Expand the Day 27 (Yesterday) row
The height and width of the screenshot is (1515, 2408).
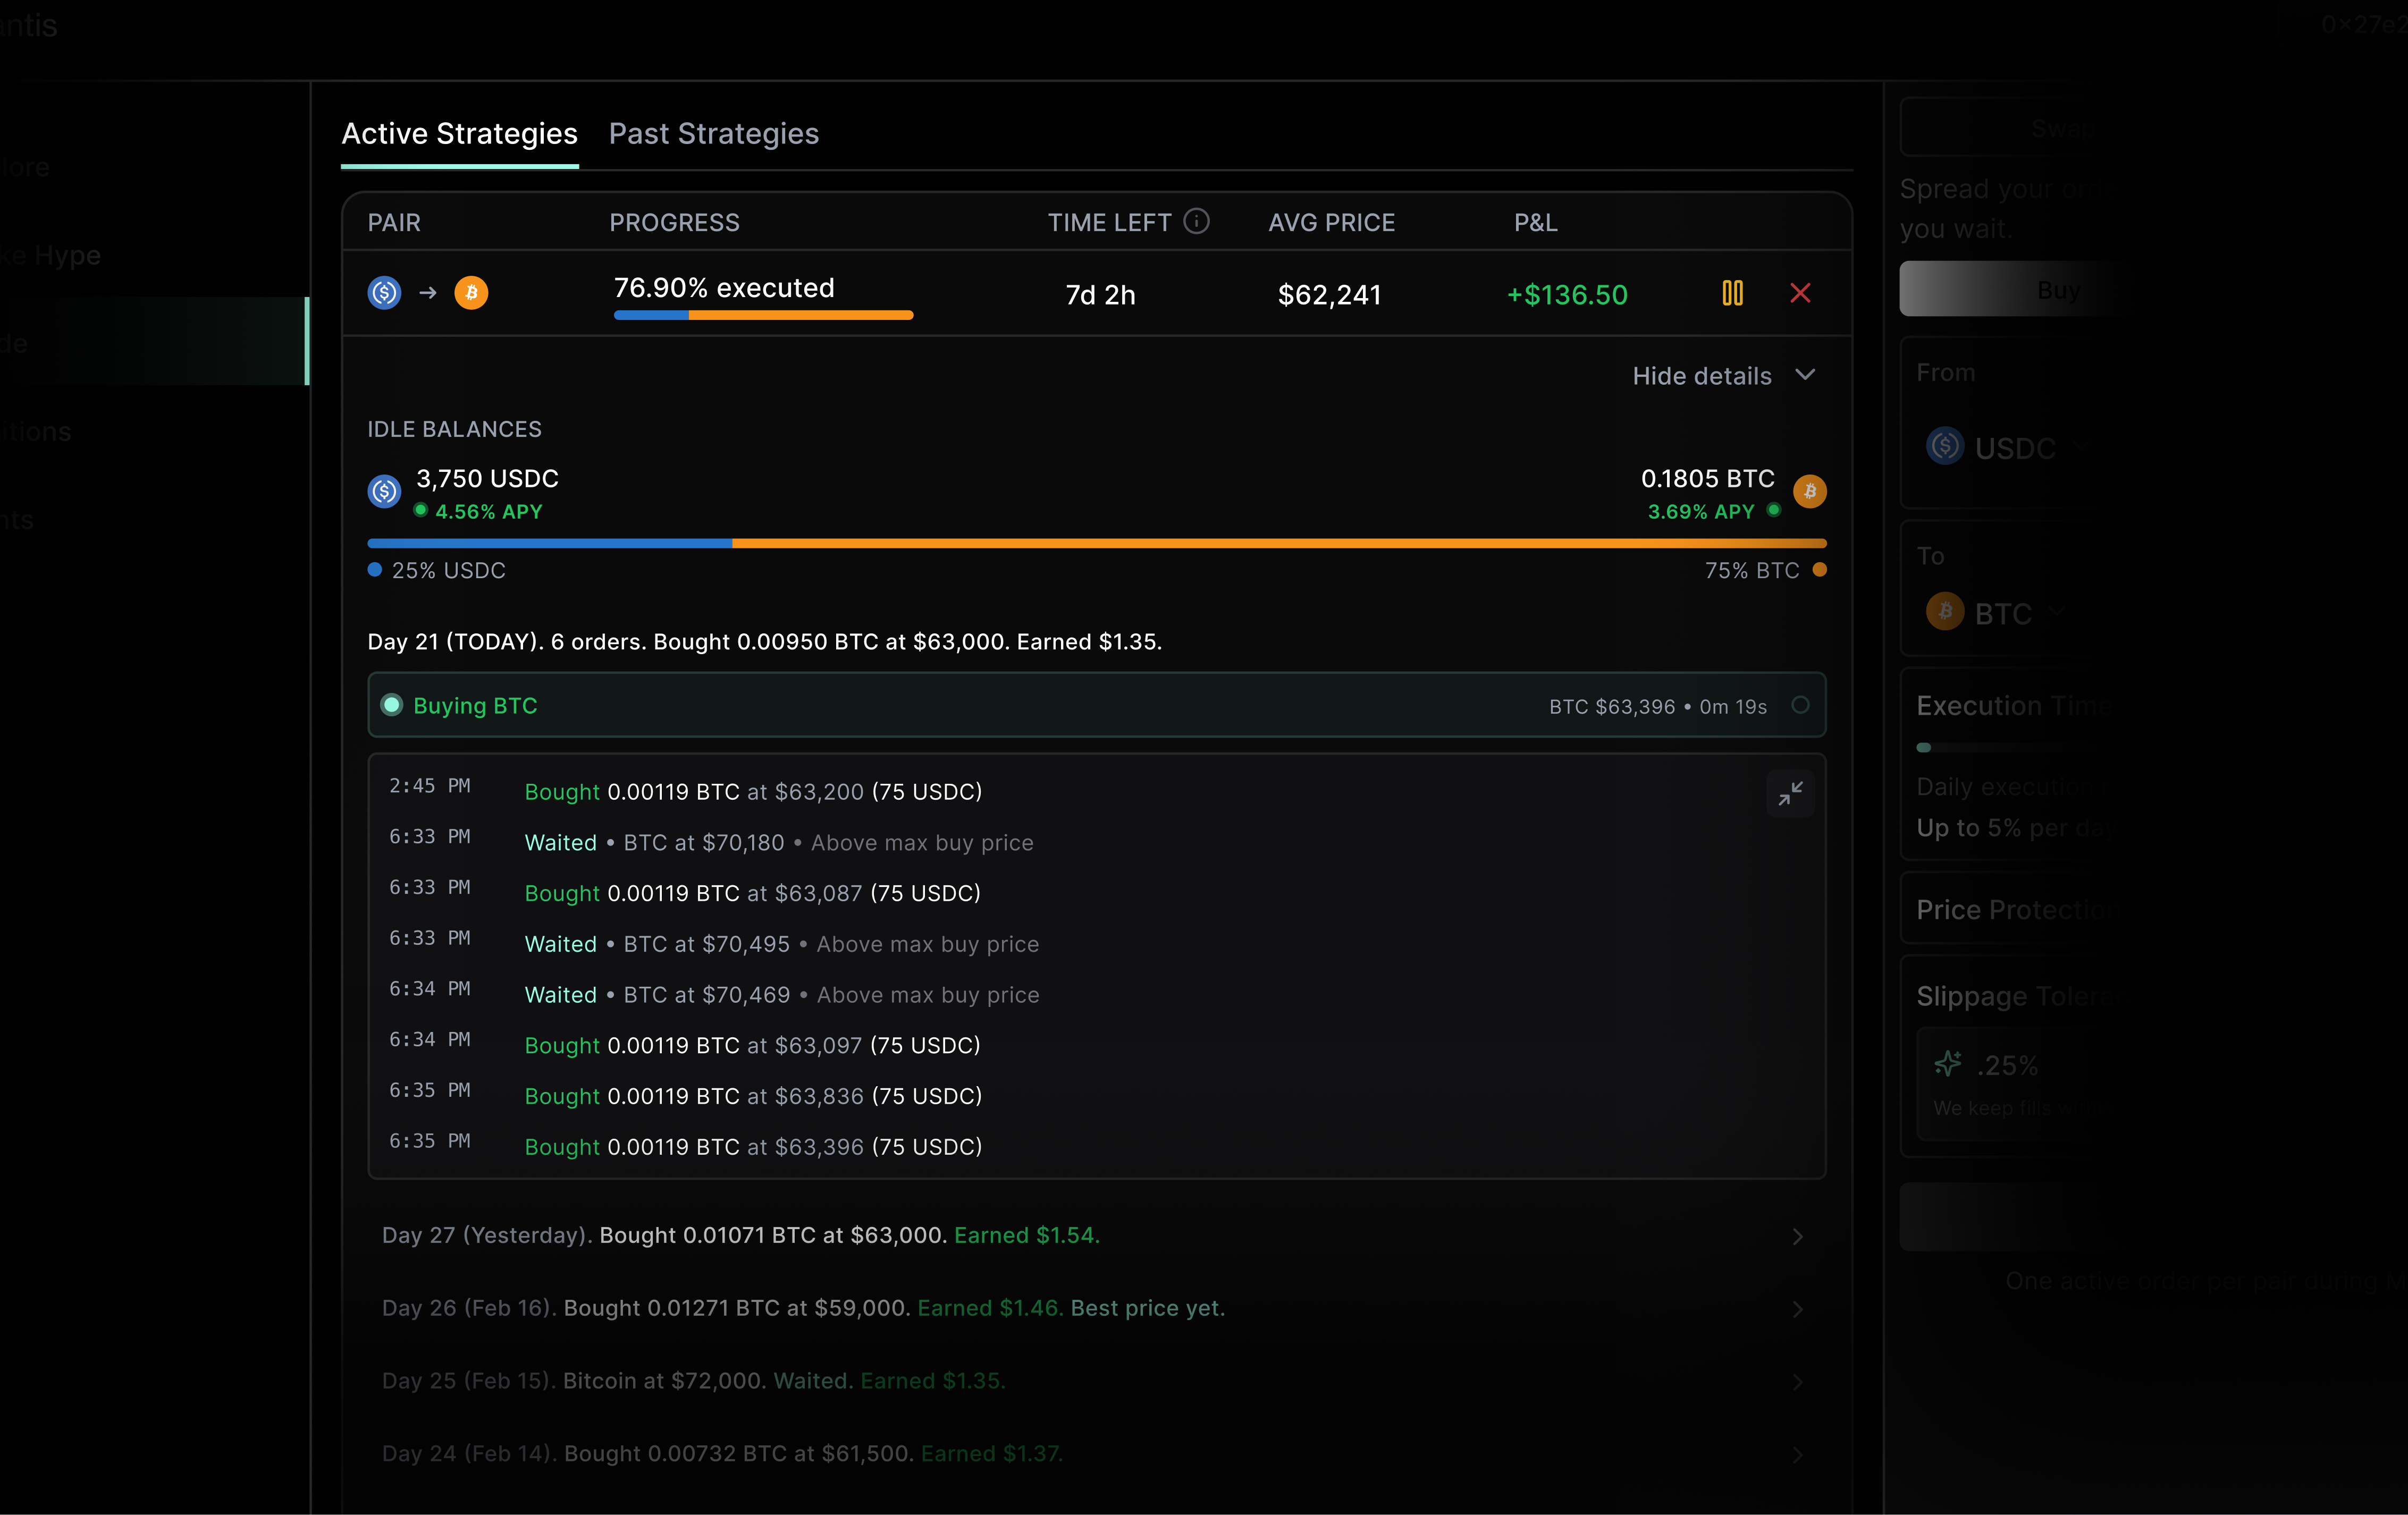(1097, 1236)
